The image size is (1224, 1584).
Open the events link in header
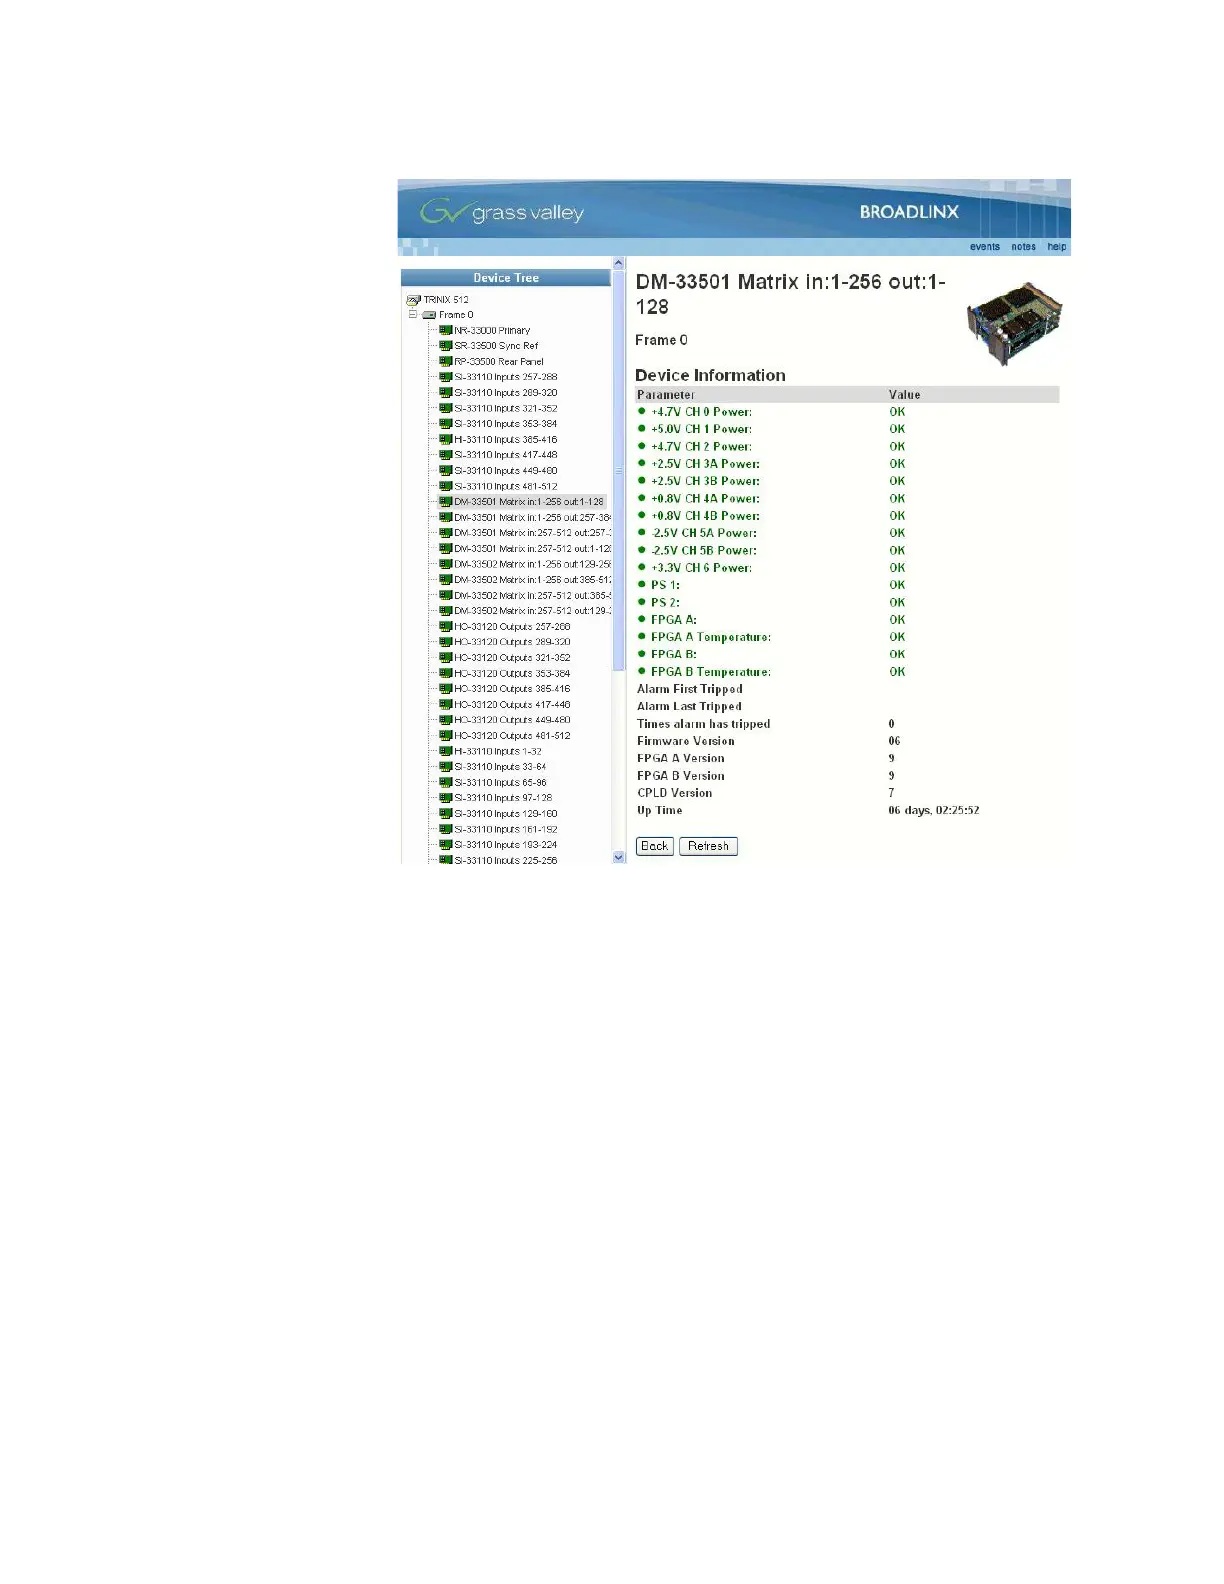point(985,247)
